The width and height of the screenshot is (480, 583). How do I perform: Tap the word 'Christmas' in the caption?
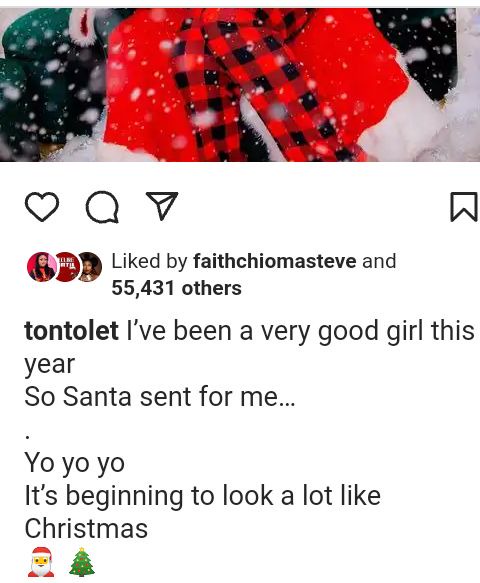coord(86,528)
